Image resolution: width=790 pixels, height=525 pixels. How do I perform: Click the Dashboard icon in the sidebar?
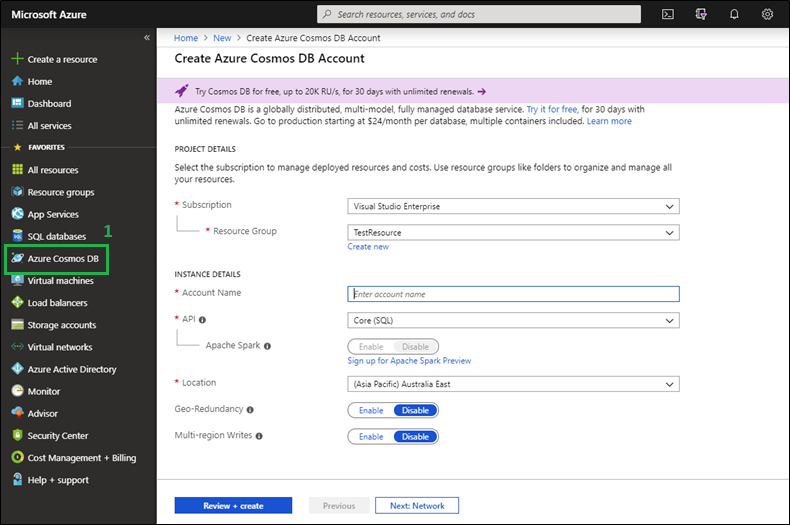[17, 103]
